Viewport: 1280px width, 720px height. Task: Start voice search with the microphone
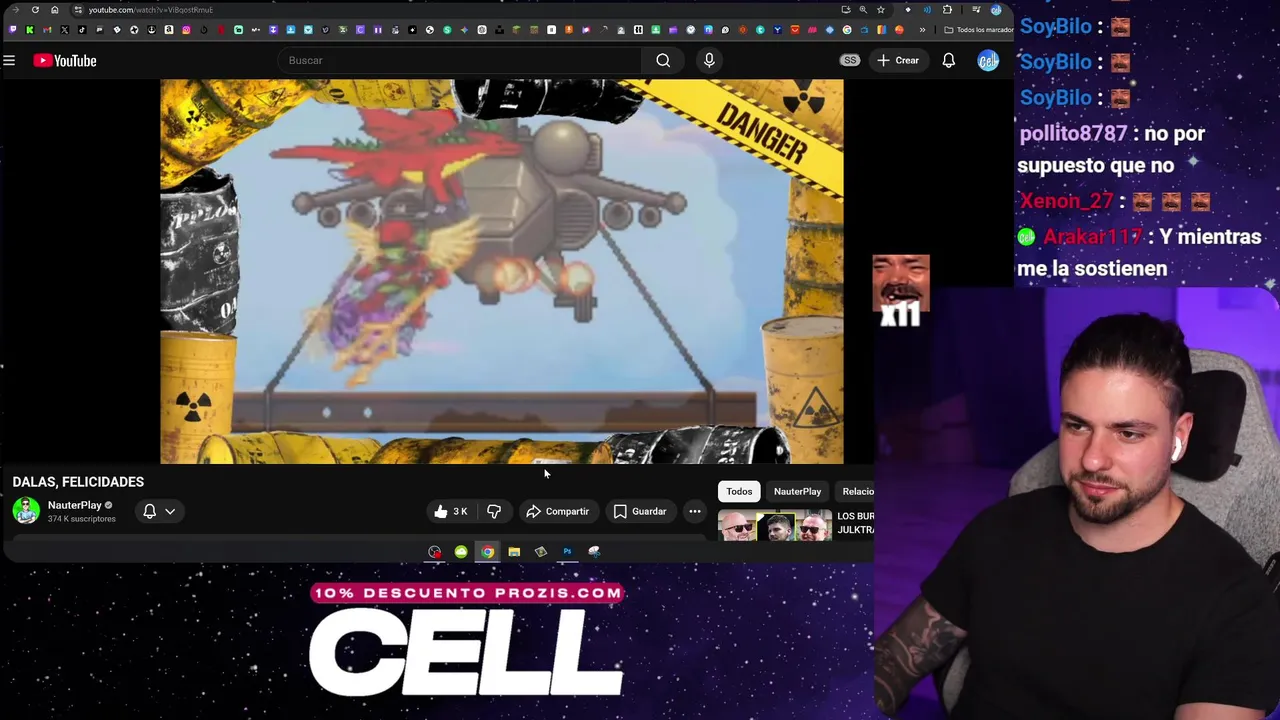709,61
